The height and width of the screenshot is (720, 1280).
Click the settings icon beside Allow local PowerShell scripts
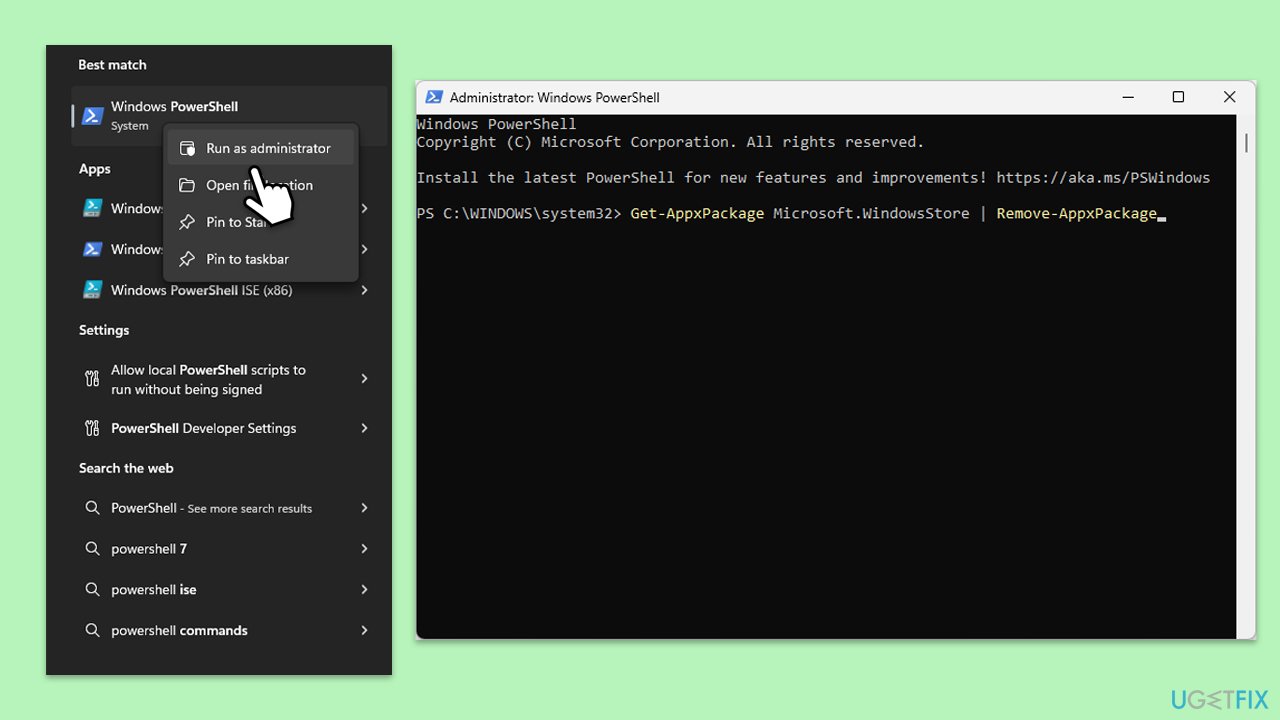pyautogui.click(x=92, y=379)
